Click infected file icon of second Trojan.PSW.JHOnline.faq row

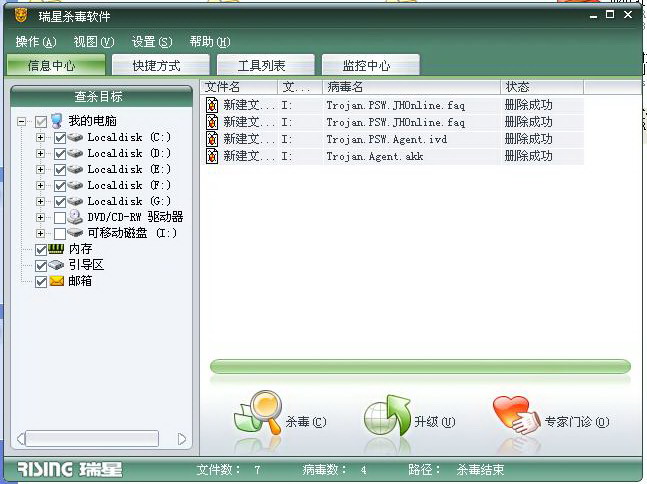(x=212, y=122)
